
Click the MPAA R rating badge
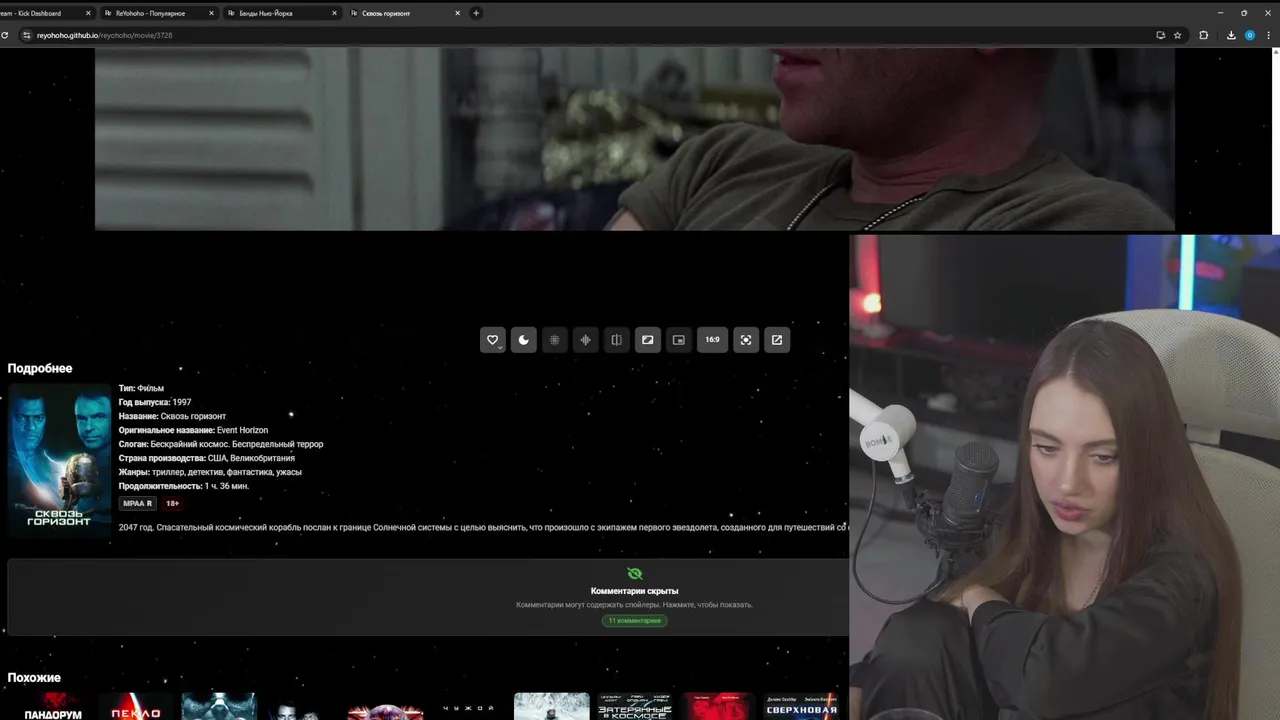point(137,504)
